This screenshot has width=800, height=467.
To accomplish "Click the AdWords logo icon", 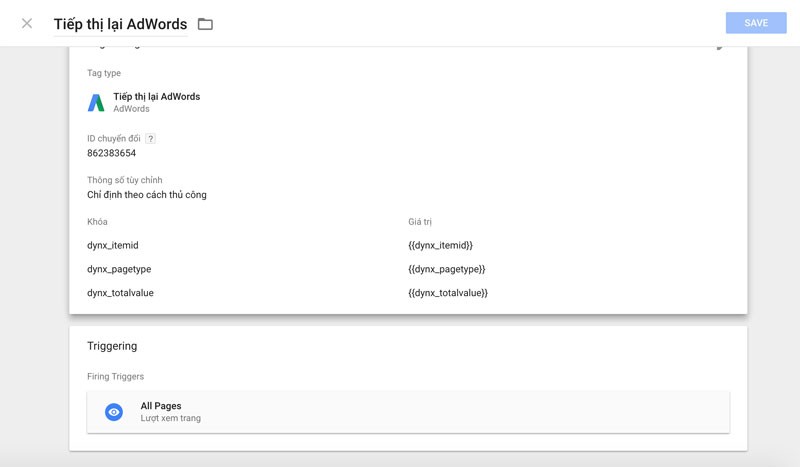I will 96,103.
